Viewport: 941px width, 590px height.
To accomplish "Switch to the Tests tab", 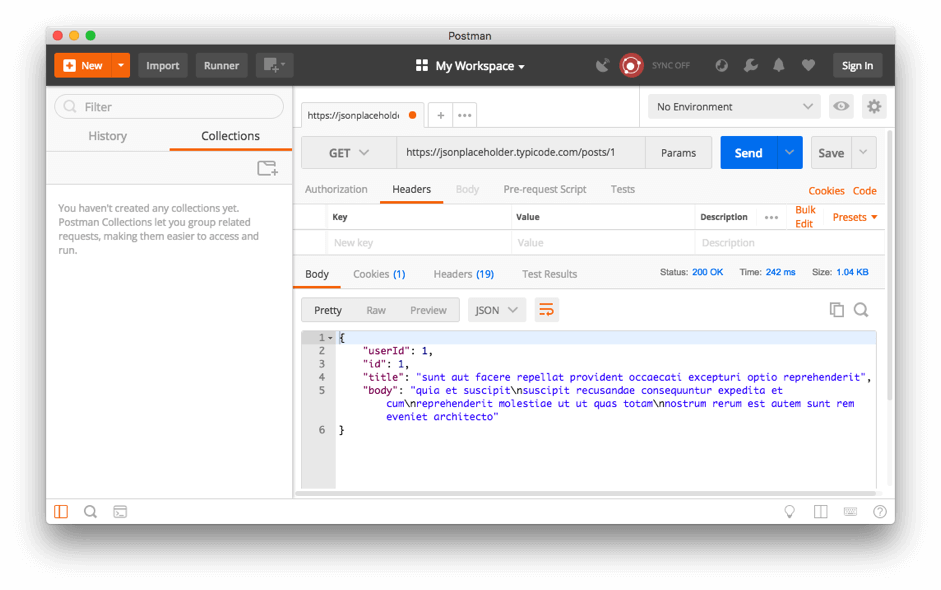I will click(622, 190).
